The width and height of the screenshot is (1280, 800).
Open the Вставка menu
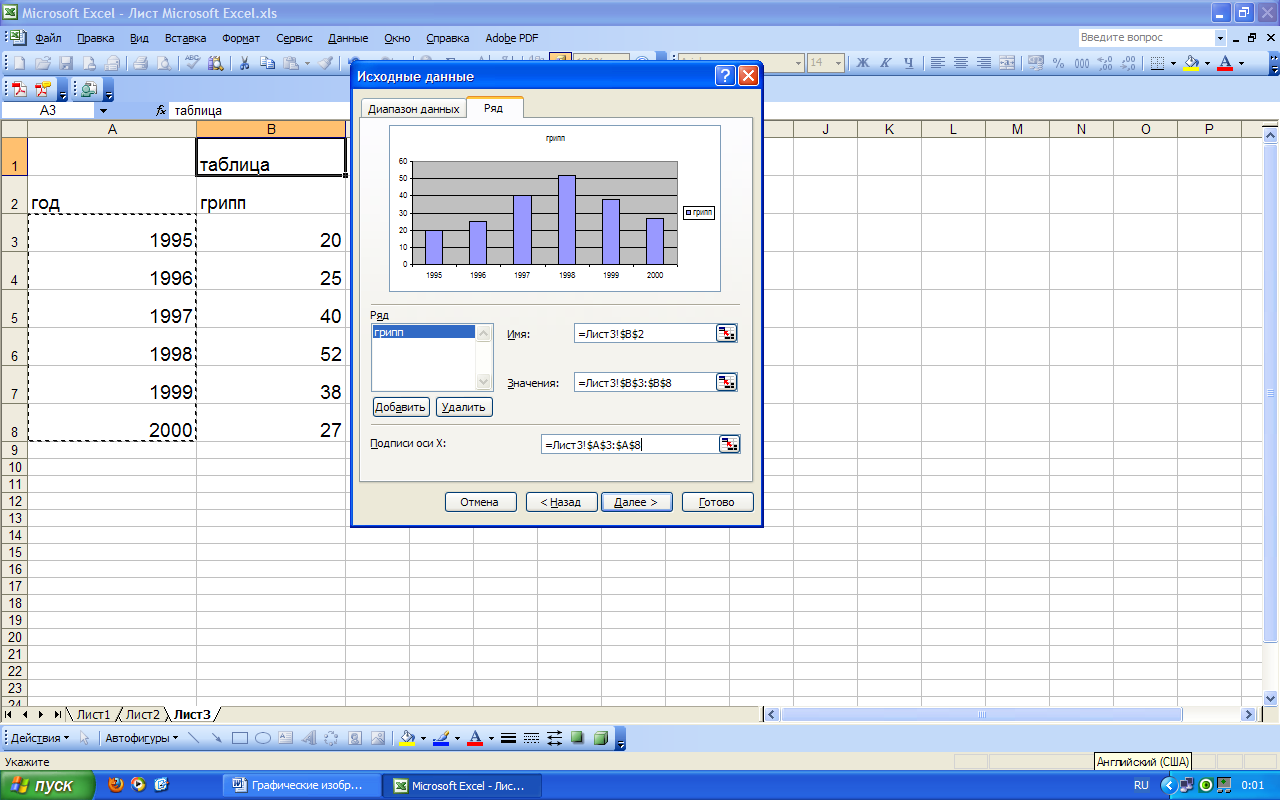coord(185,38)
